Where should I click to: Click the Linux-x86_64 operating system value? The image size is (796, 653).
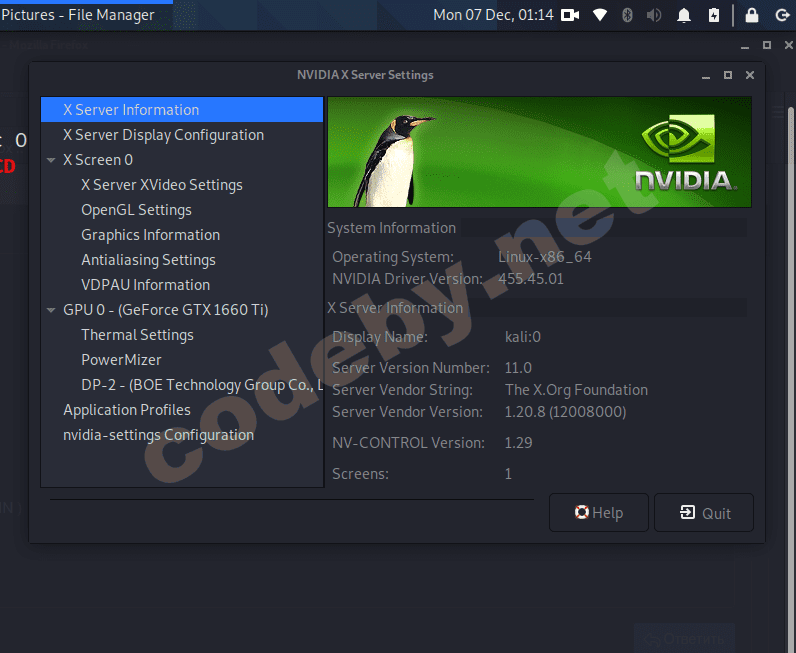pyautogui.click(x=544, y=257)
